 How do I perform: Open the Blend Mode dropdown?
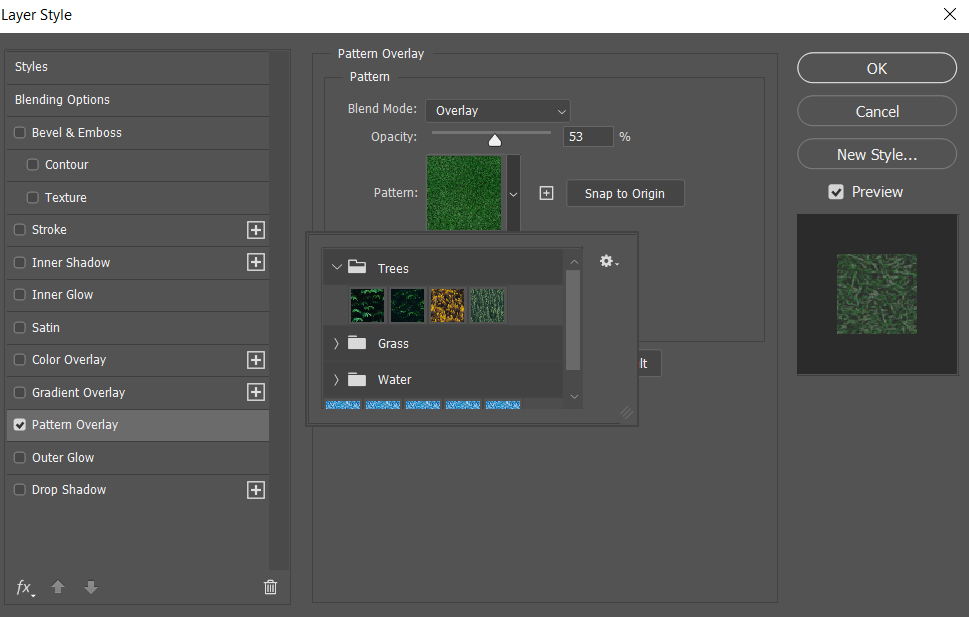pos(497,110)
